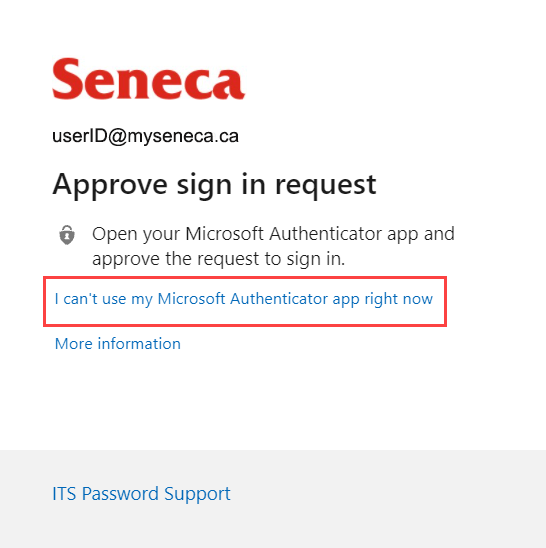Image resolution: width=546 pixels, height=548 pixels.
Task: Open "I can't use my Microsoft Authenticator app" link
Action: 244,299
